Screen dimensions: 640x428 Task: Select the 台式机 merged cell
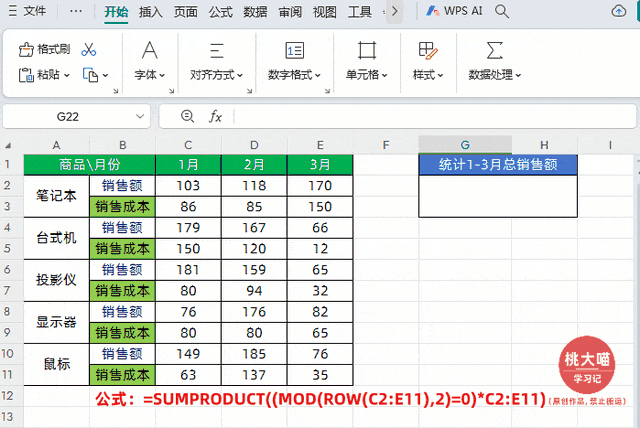pos(56,238)
